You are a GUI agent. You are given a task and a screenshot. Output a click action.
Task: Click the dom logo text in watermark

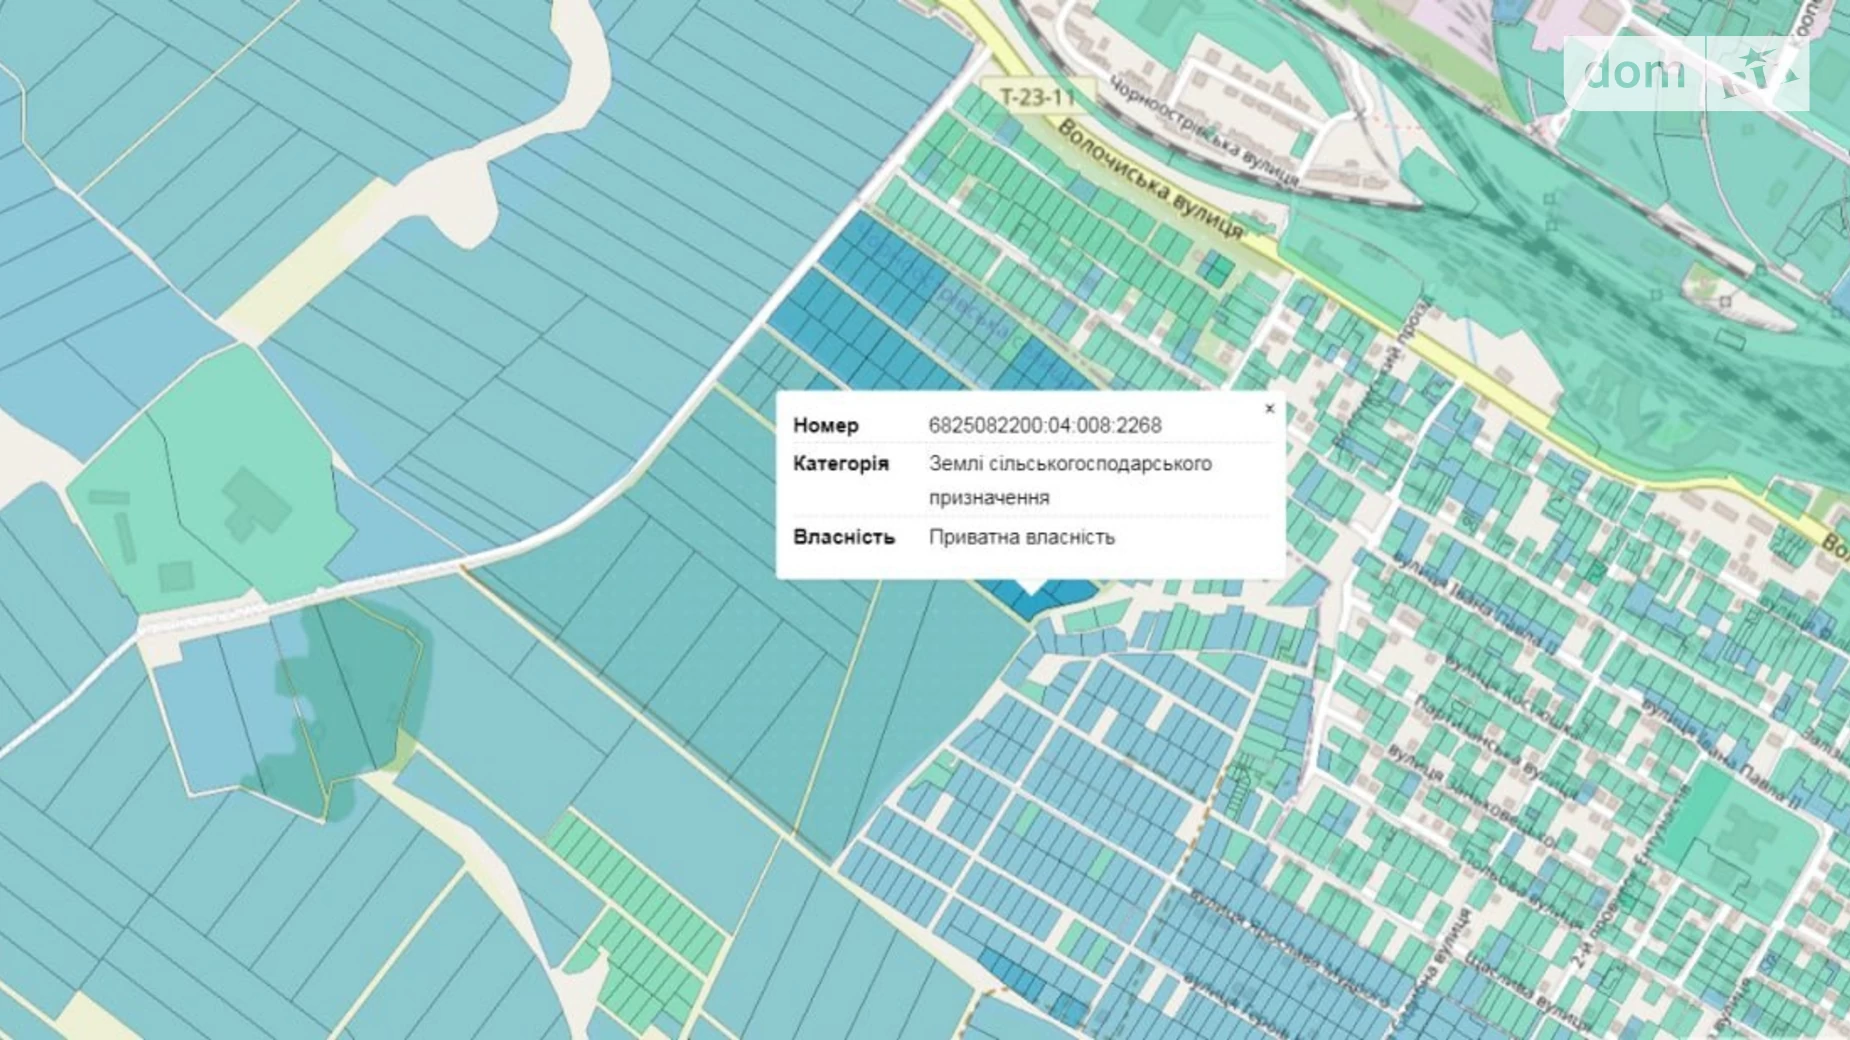[x=1633, y=73]
